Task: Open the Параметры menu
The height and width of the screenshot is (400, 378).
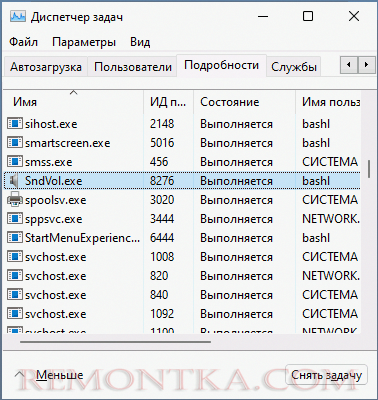Action: pos(84,42)
